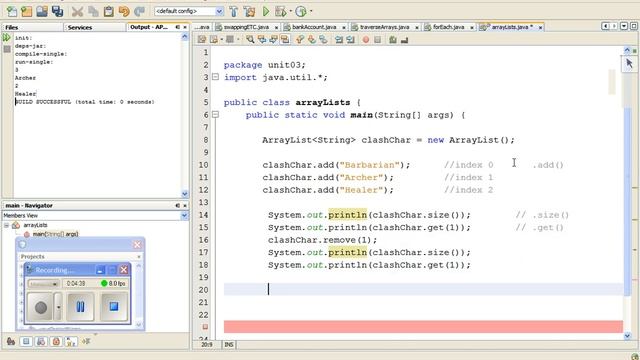The image size is (640, 360).
Task: Click the Undo arrow icon
Action: tap(124, 11)
